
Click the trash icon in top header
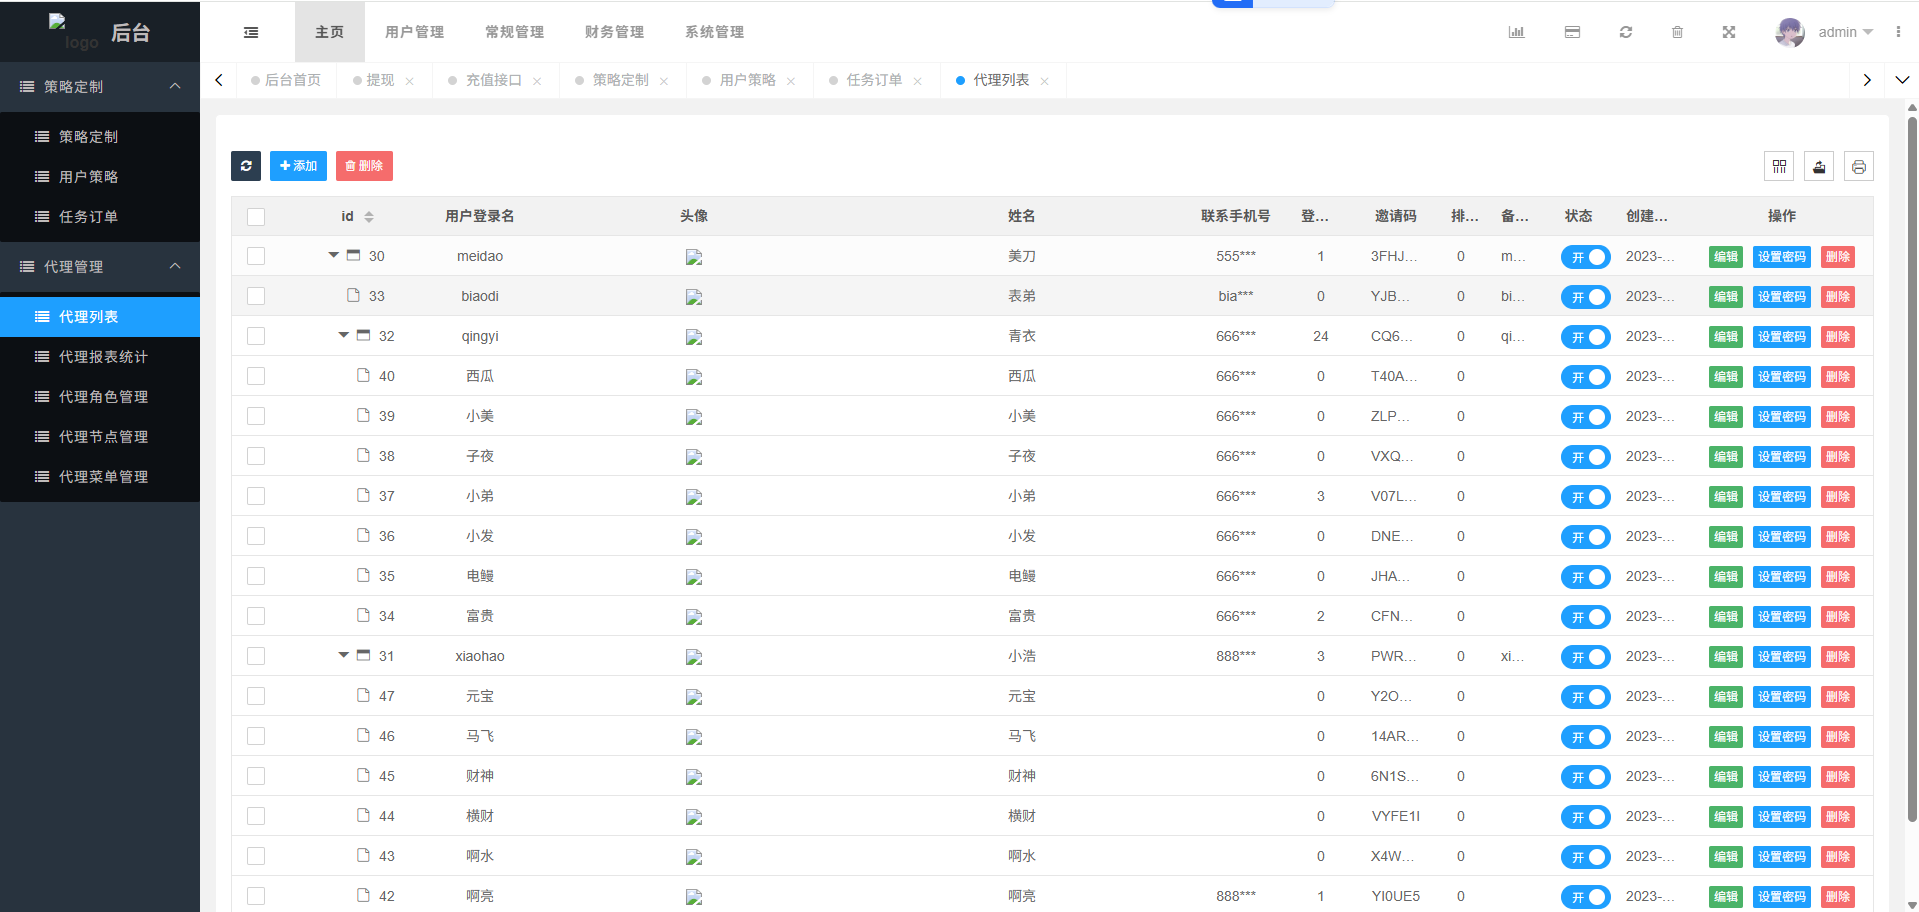point(1677,32)
